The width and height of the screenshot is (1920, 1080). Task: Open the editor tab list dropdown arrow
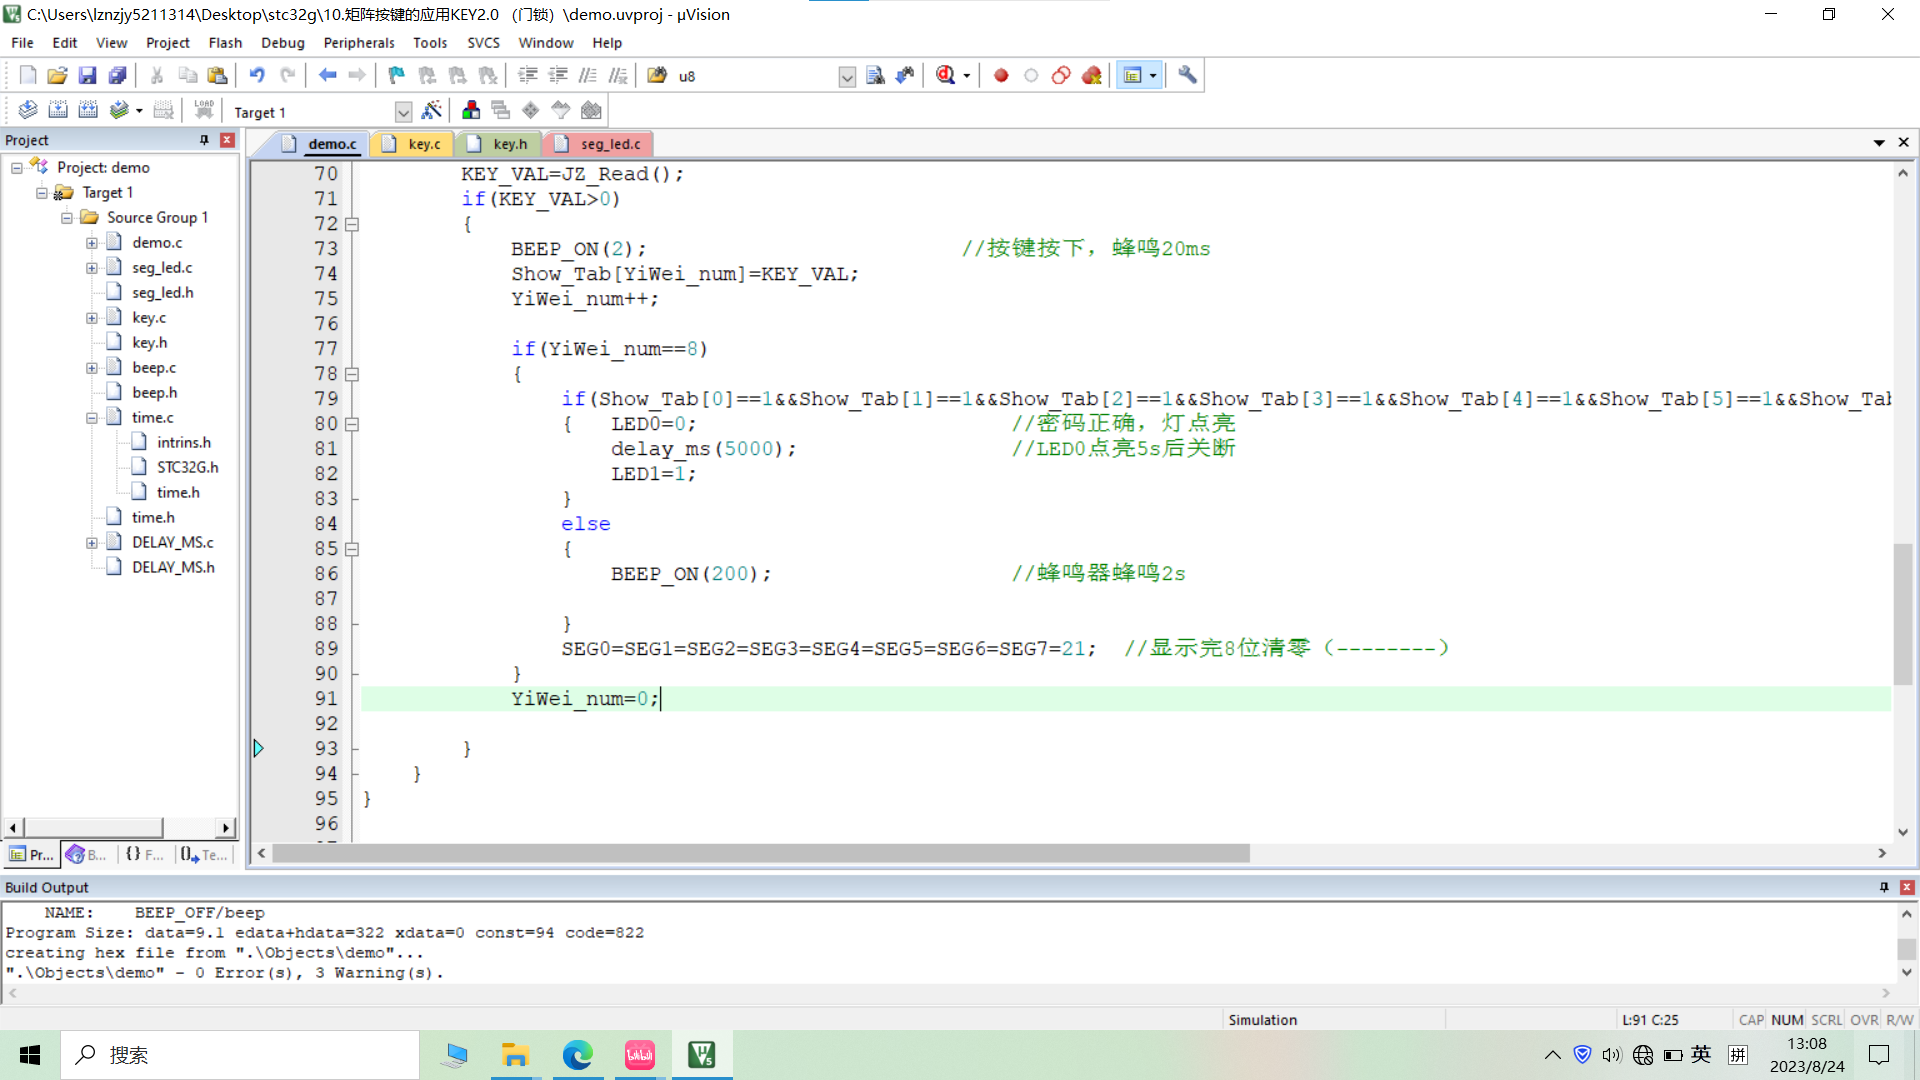tap(1879, 143)
